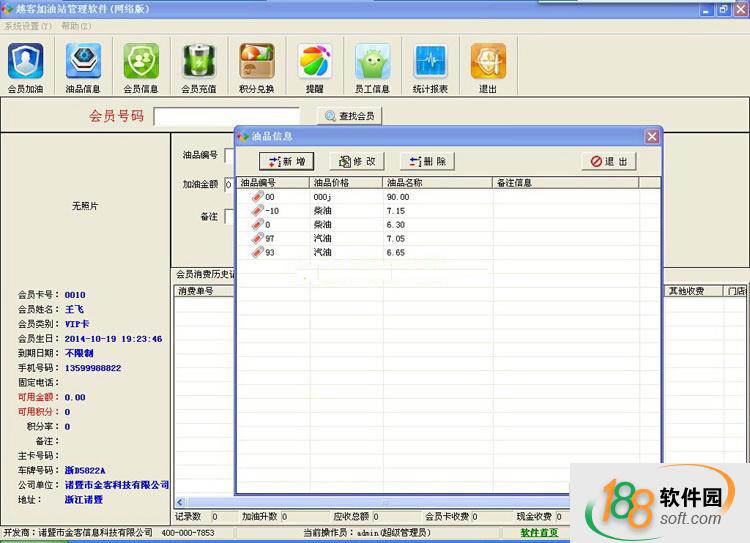Click the member type VIP卡
Viewport: 750px width, 543px height.
pyautogui.click(x=77, y=324)
